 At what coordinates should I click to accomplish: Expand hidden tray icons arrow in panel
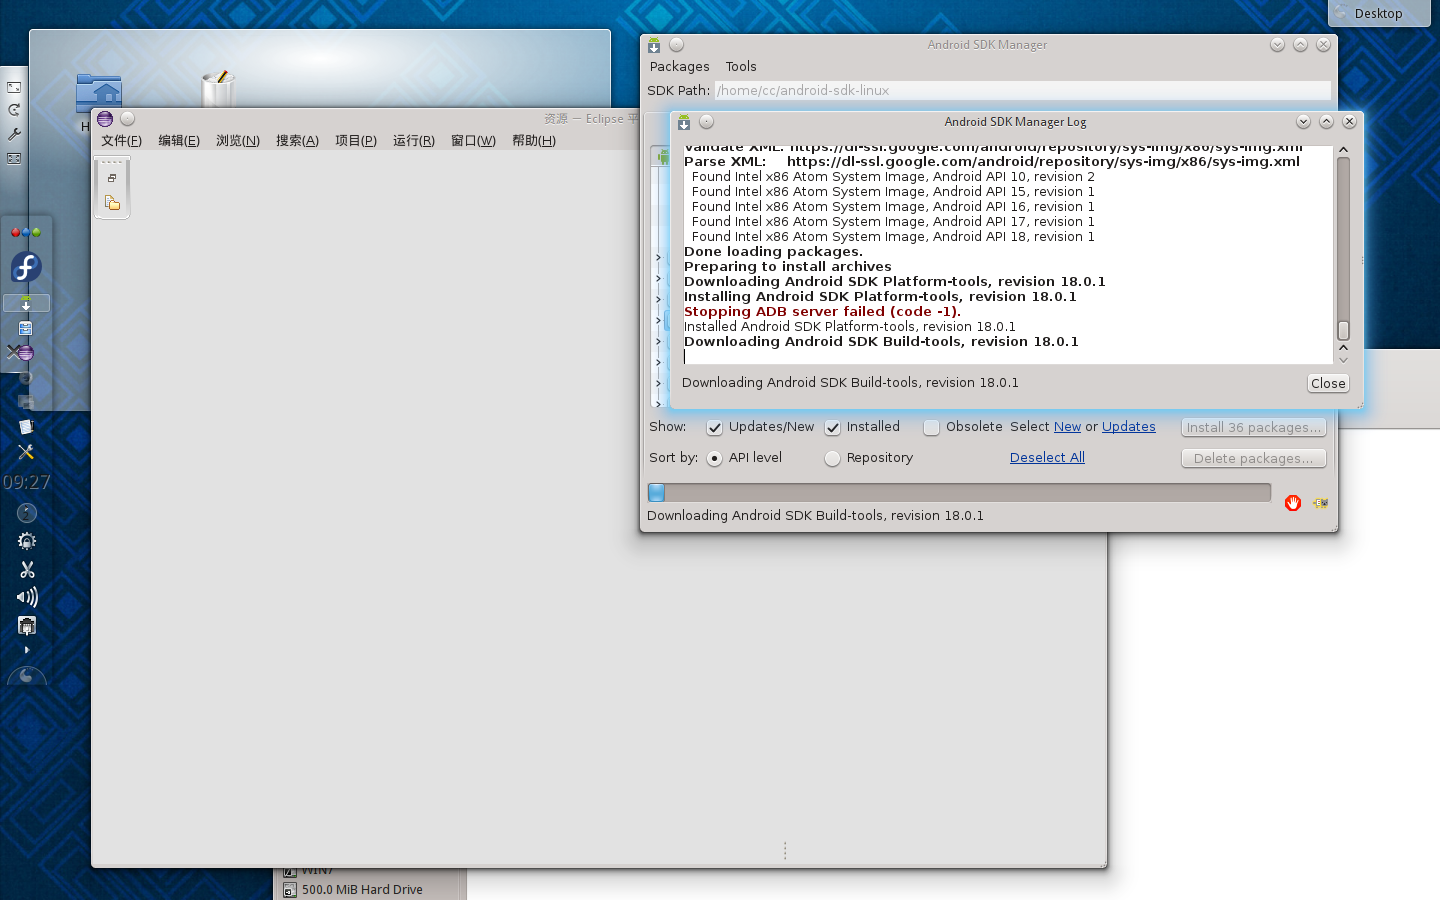(27, 650)
